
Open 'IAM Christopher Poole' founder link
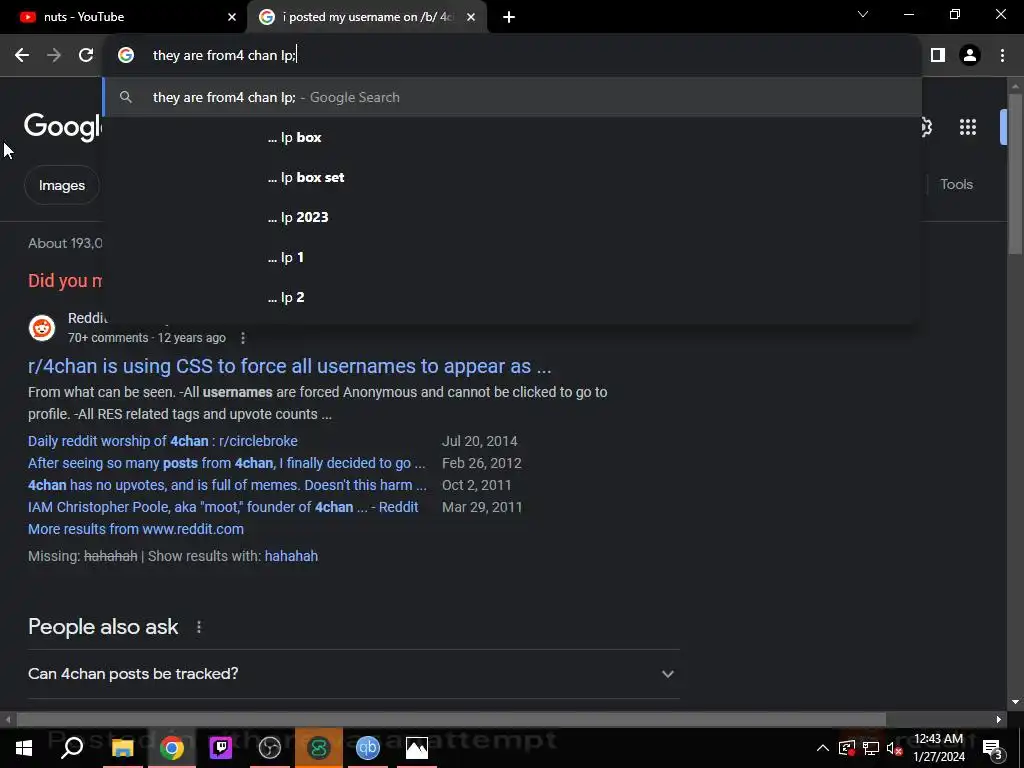[x=223, y=507]
